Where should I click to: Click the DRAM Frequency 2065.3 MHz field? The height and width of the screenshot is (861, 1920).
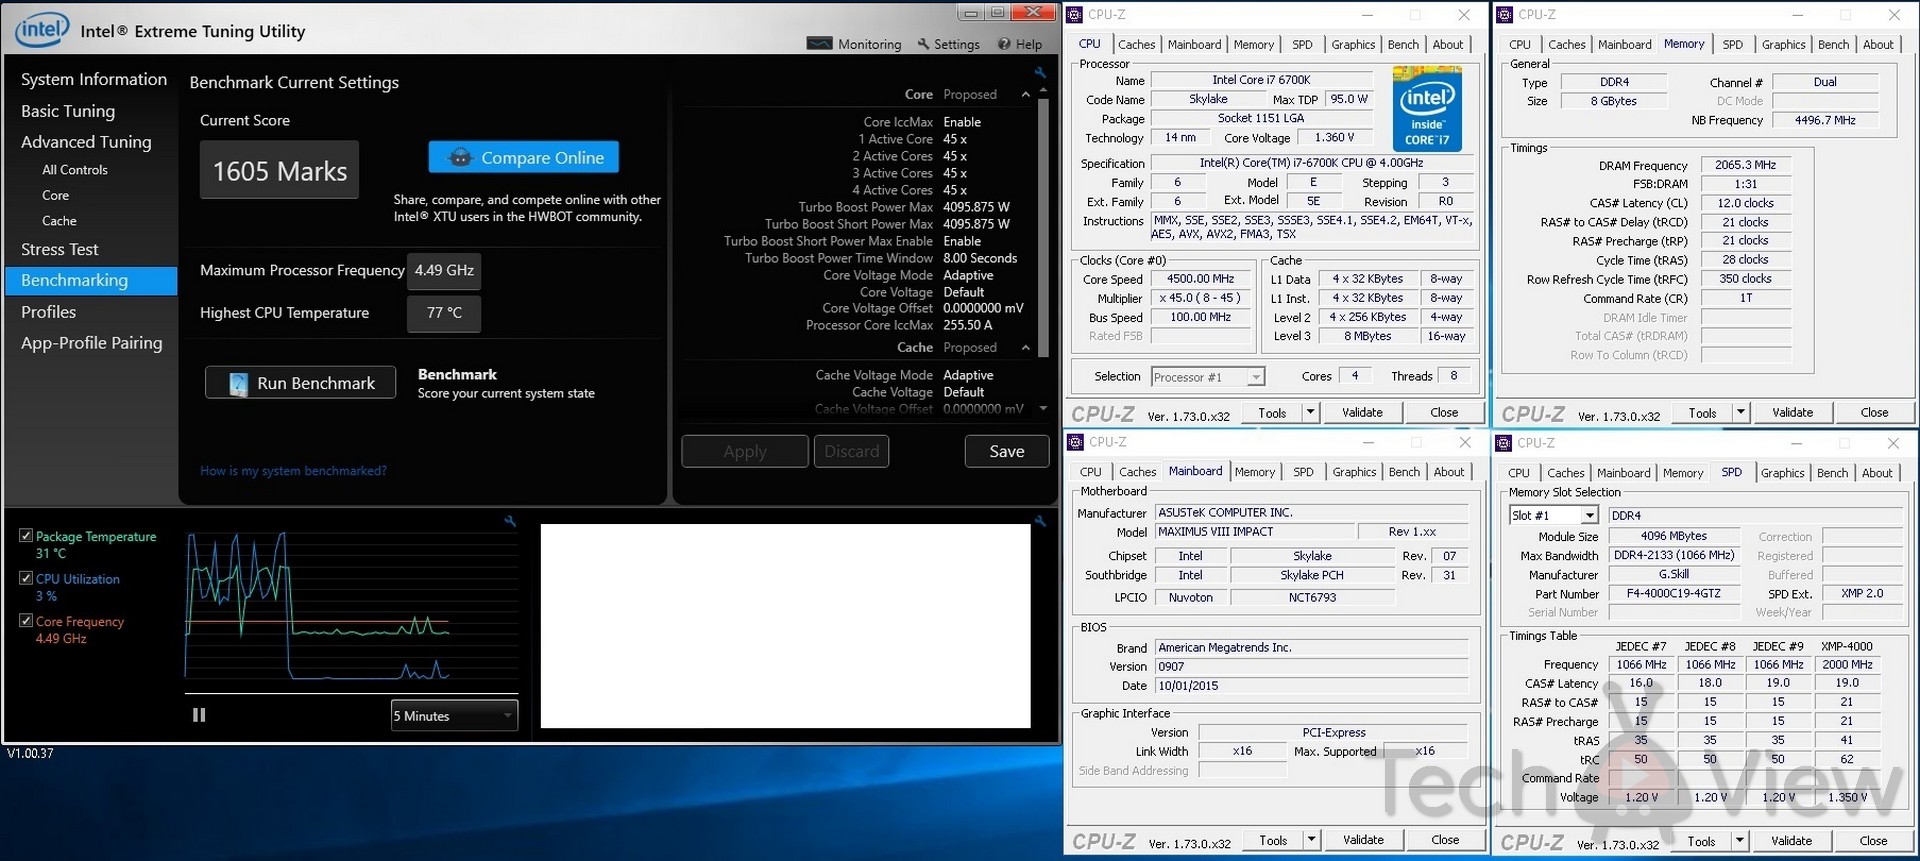(1745, 165)
